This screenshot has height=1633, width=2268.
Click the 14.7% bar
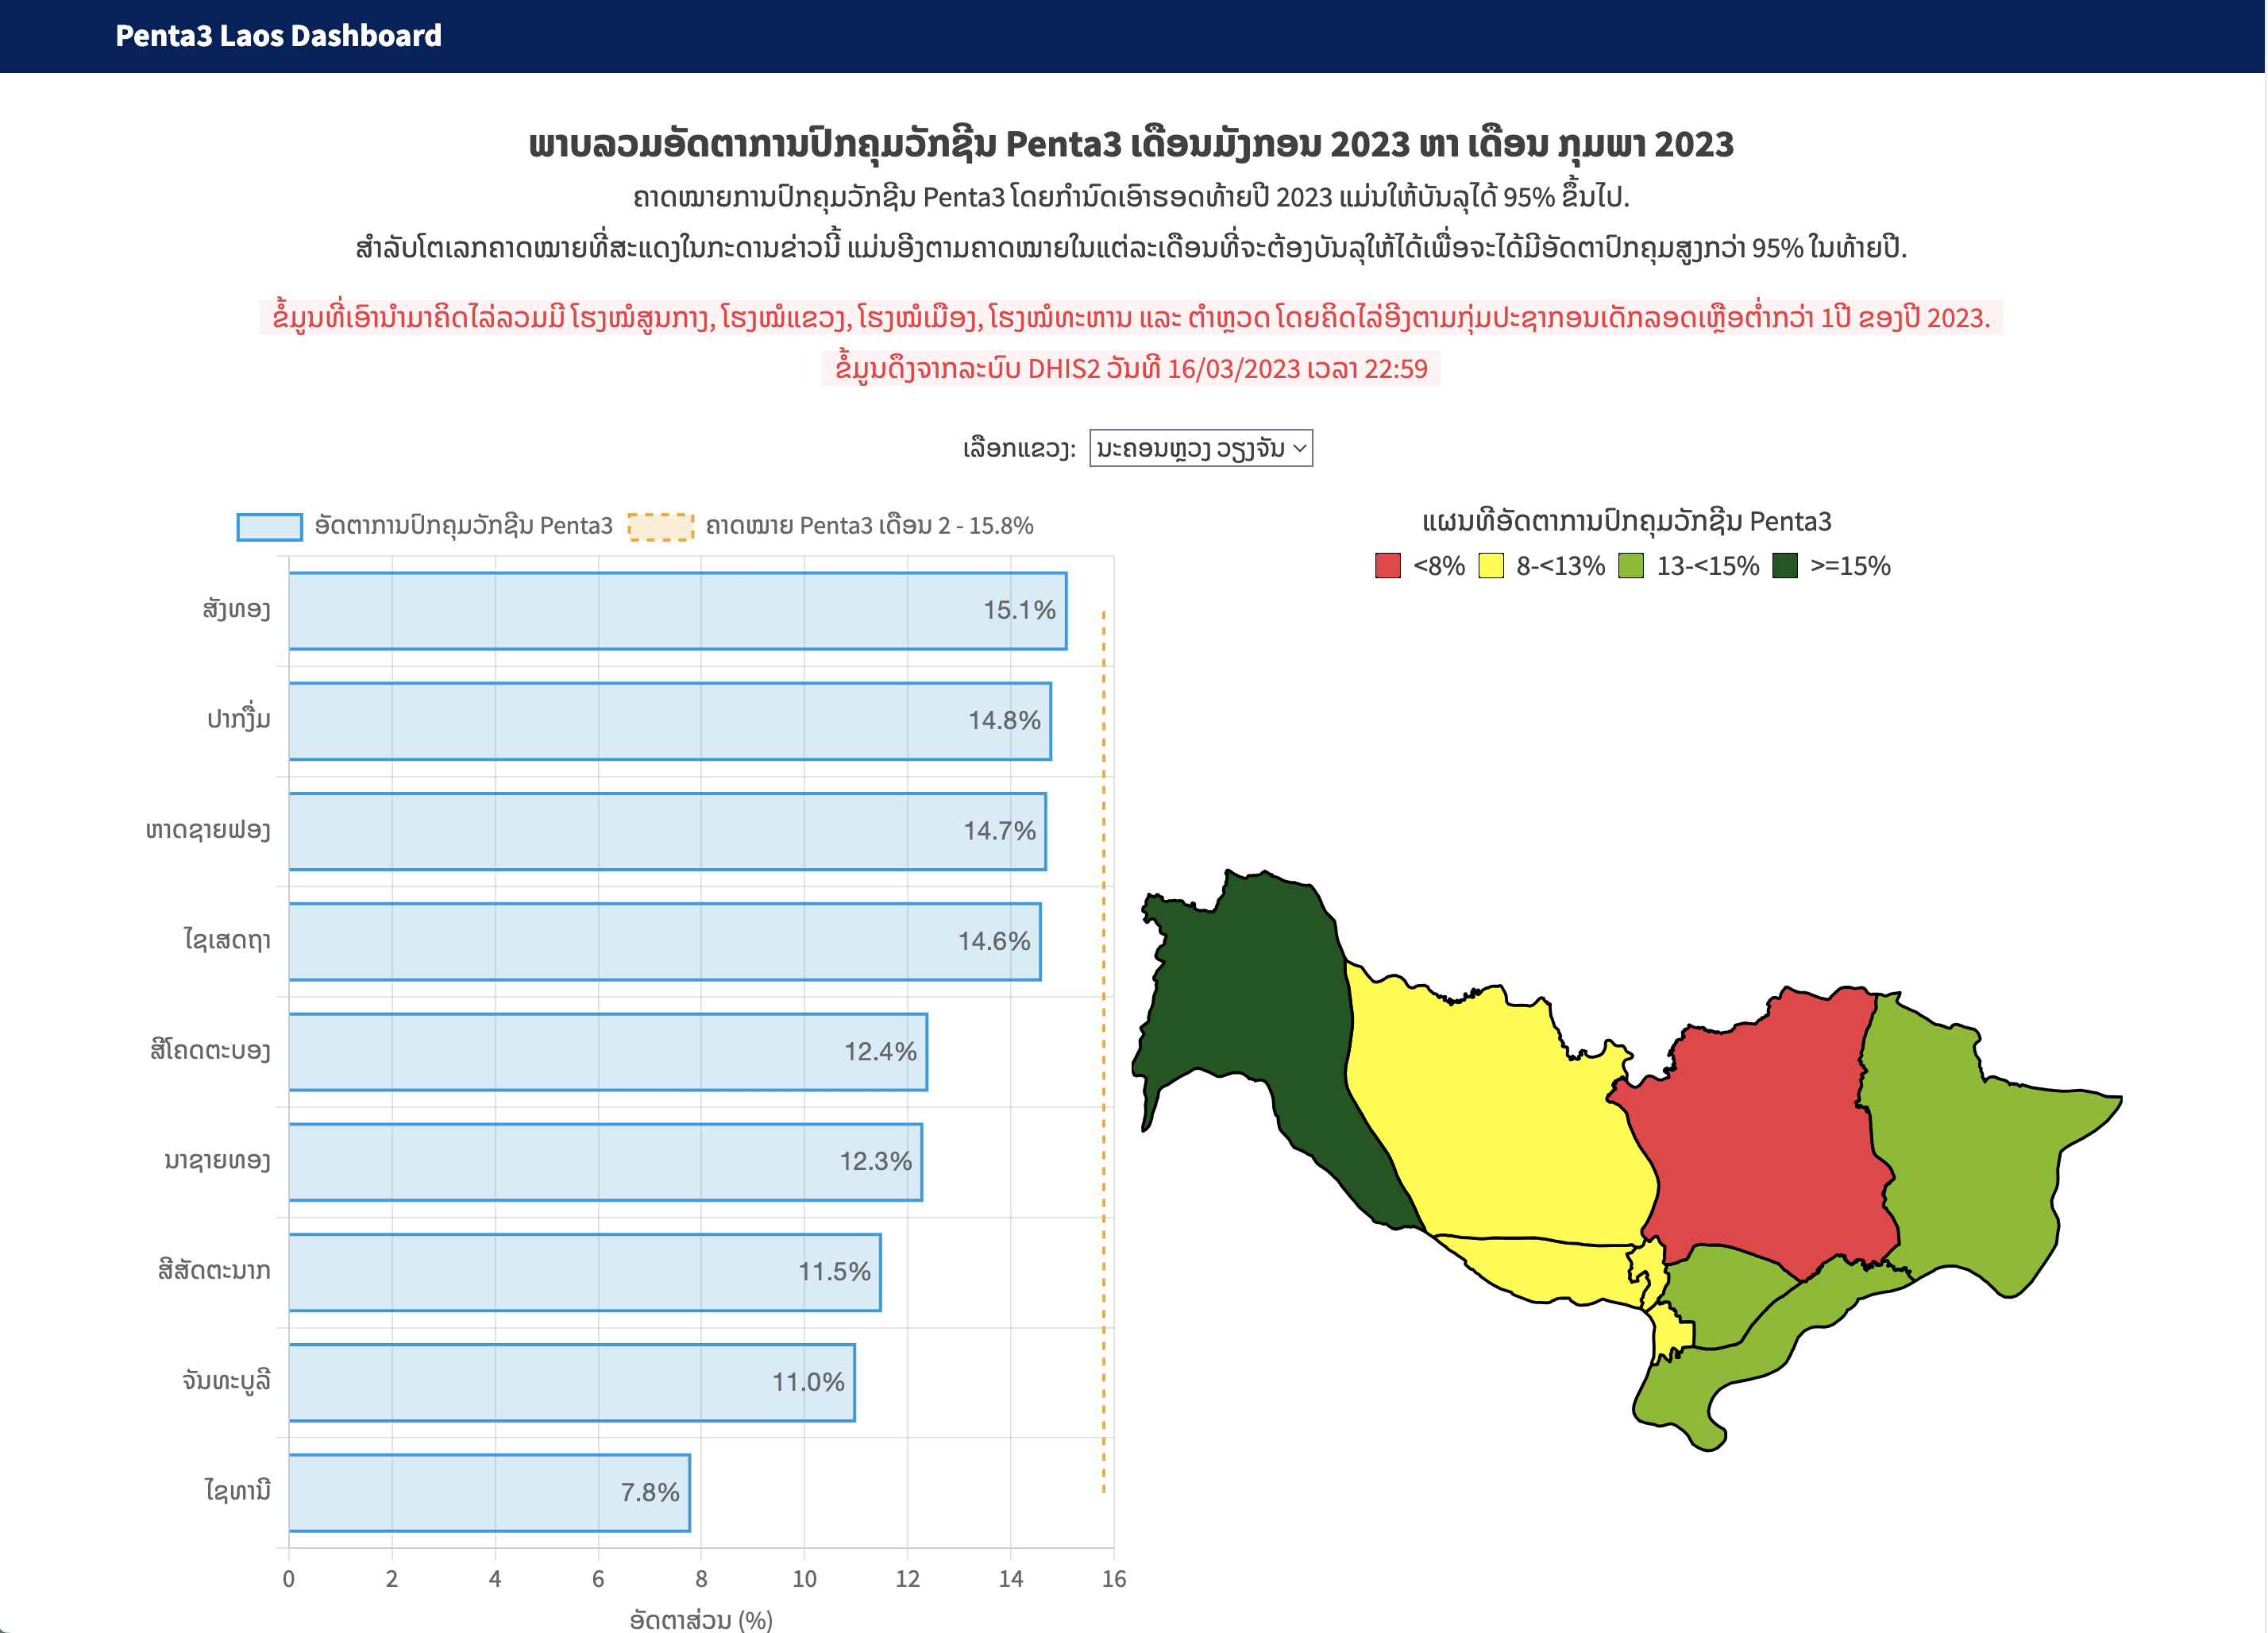click(x=667, y=831)
